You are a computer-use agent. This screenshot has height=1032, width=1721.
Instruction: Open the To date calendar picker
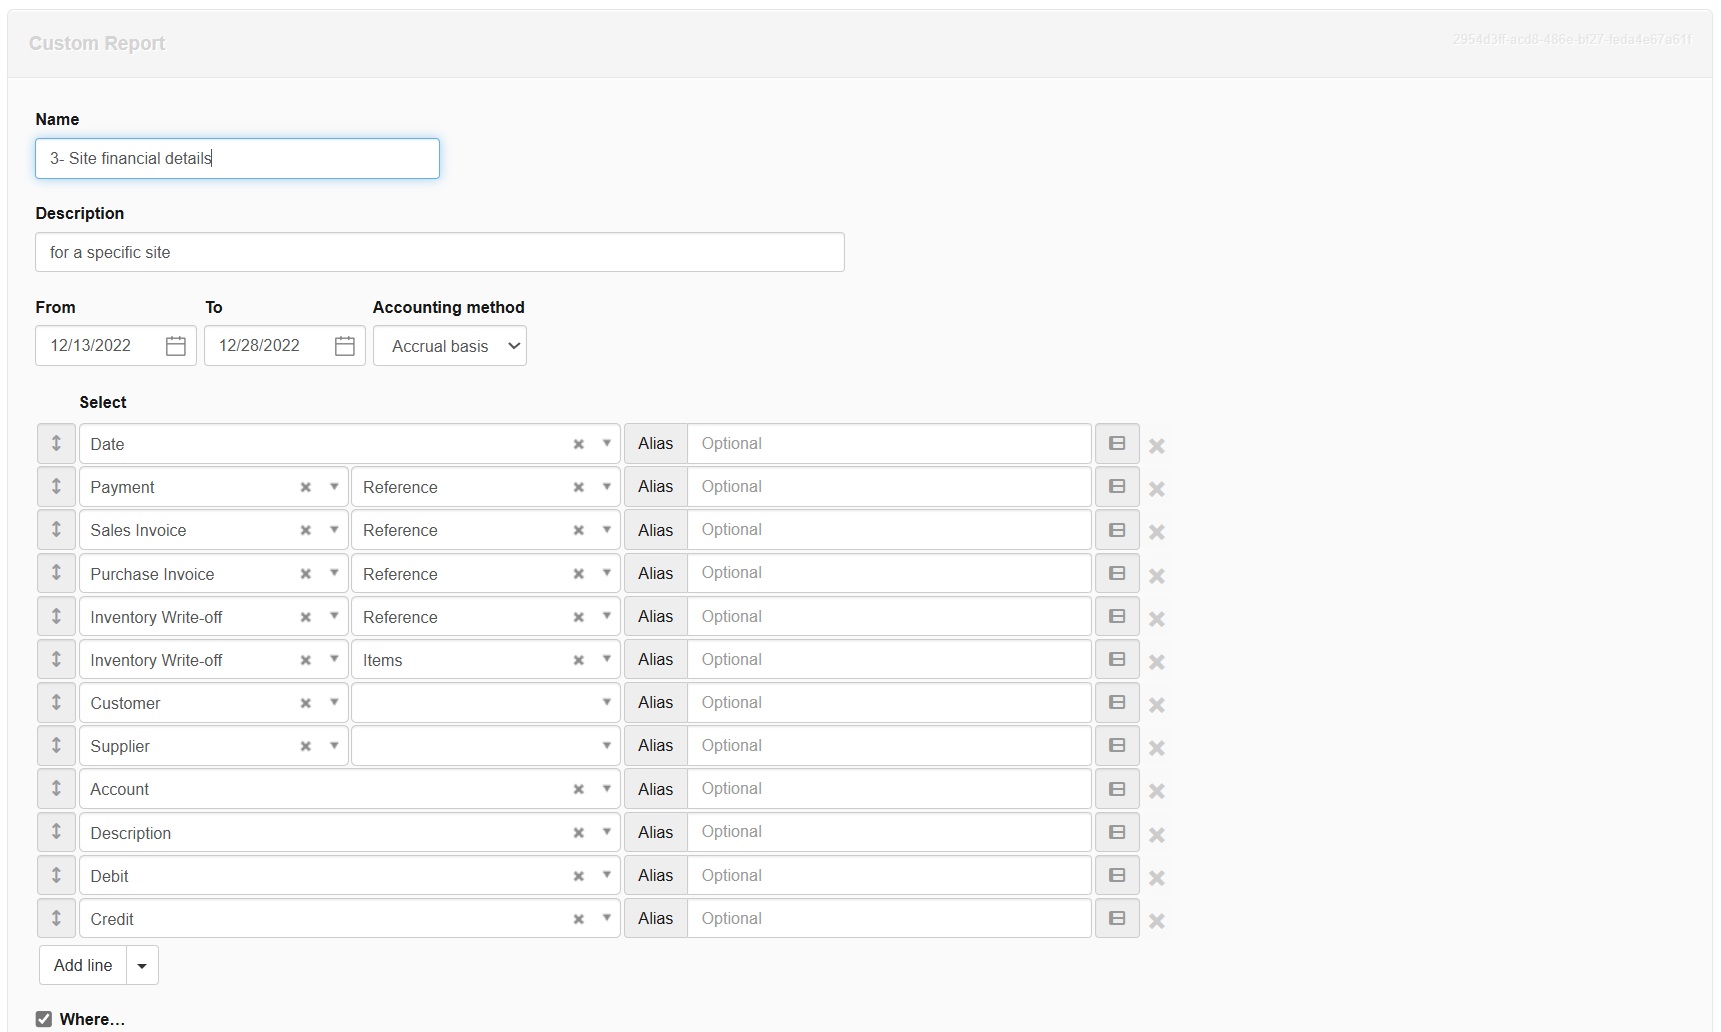(345, 346)
